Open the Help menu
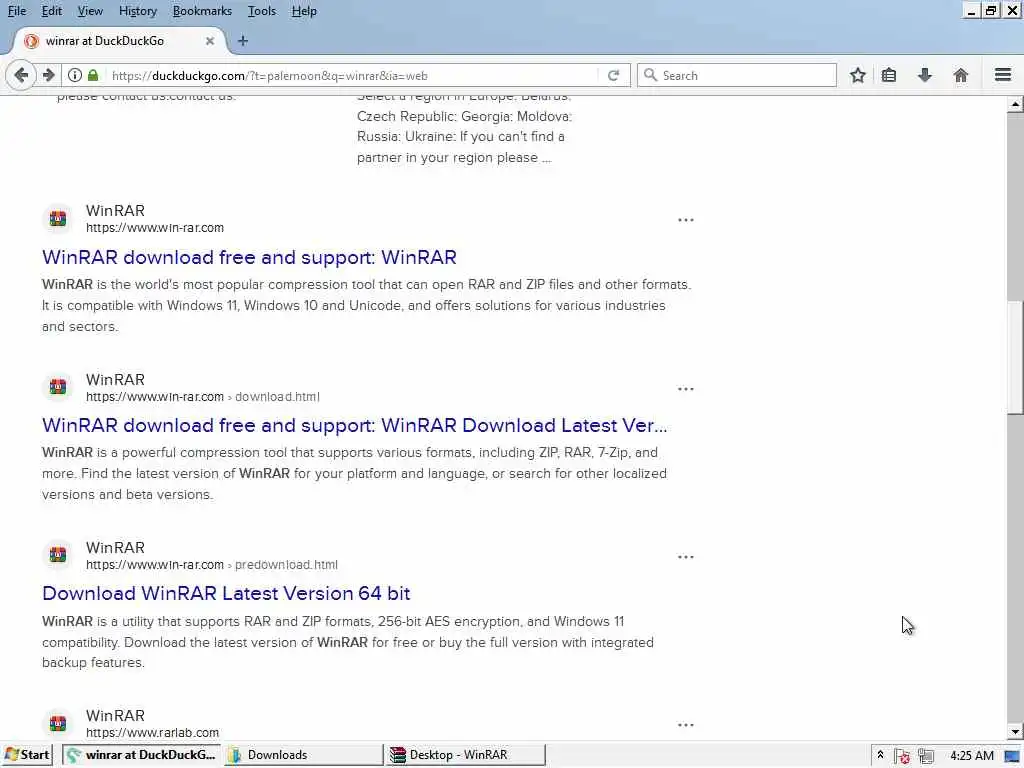This screenshot has height=768, width=1024. coord(304,11)
